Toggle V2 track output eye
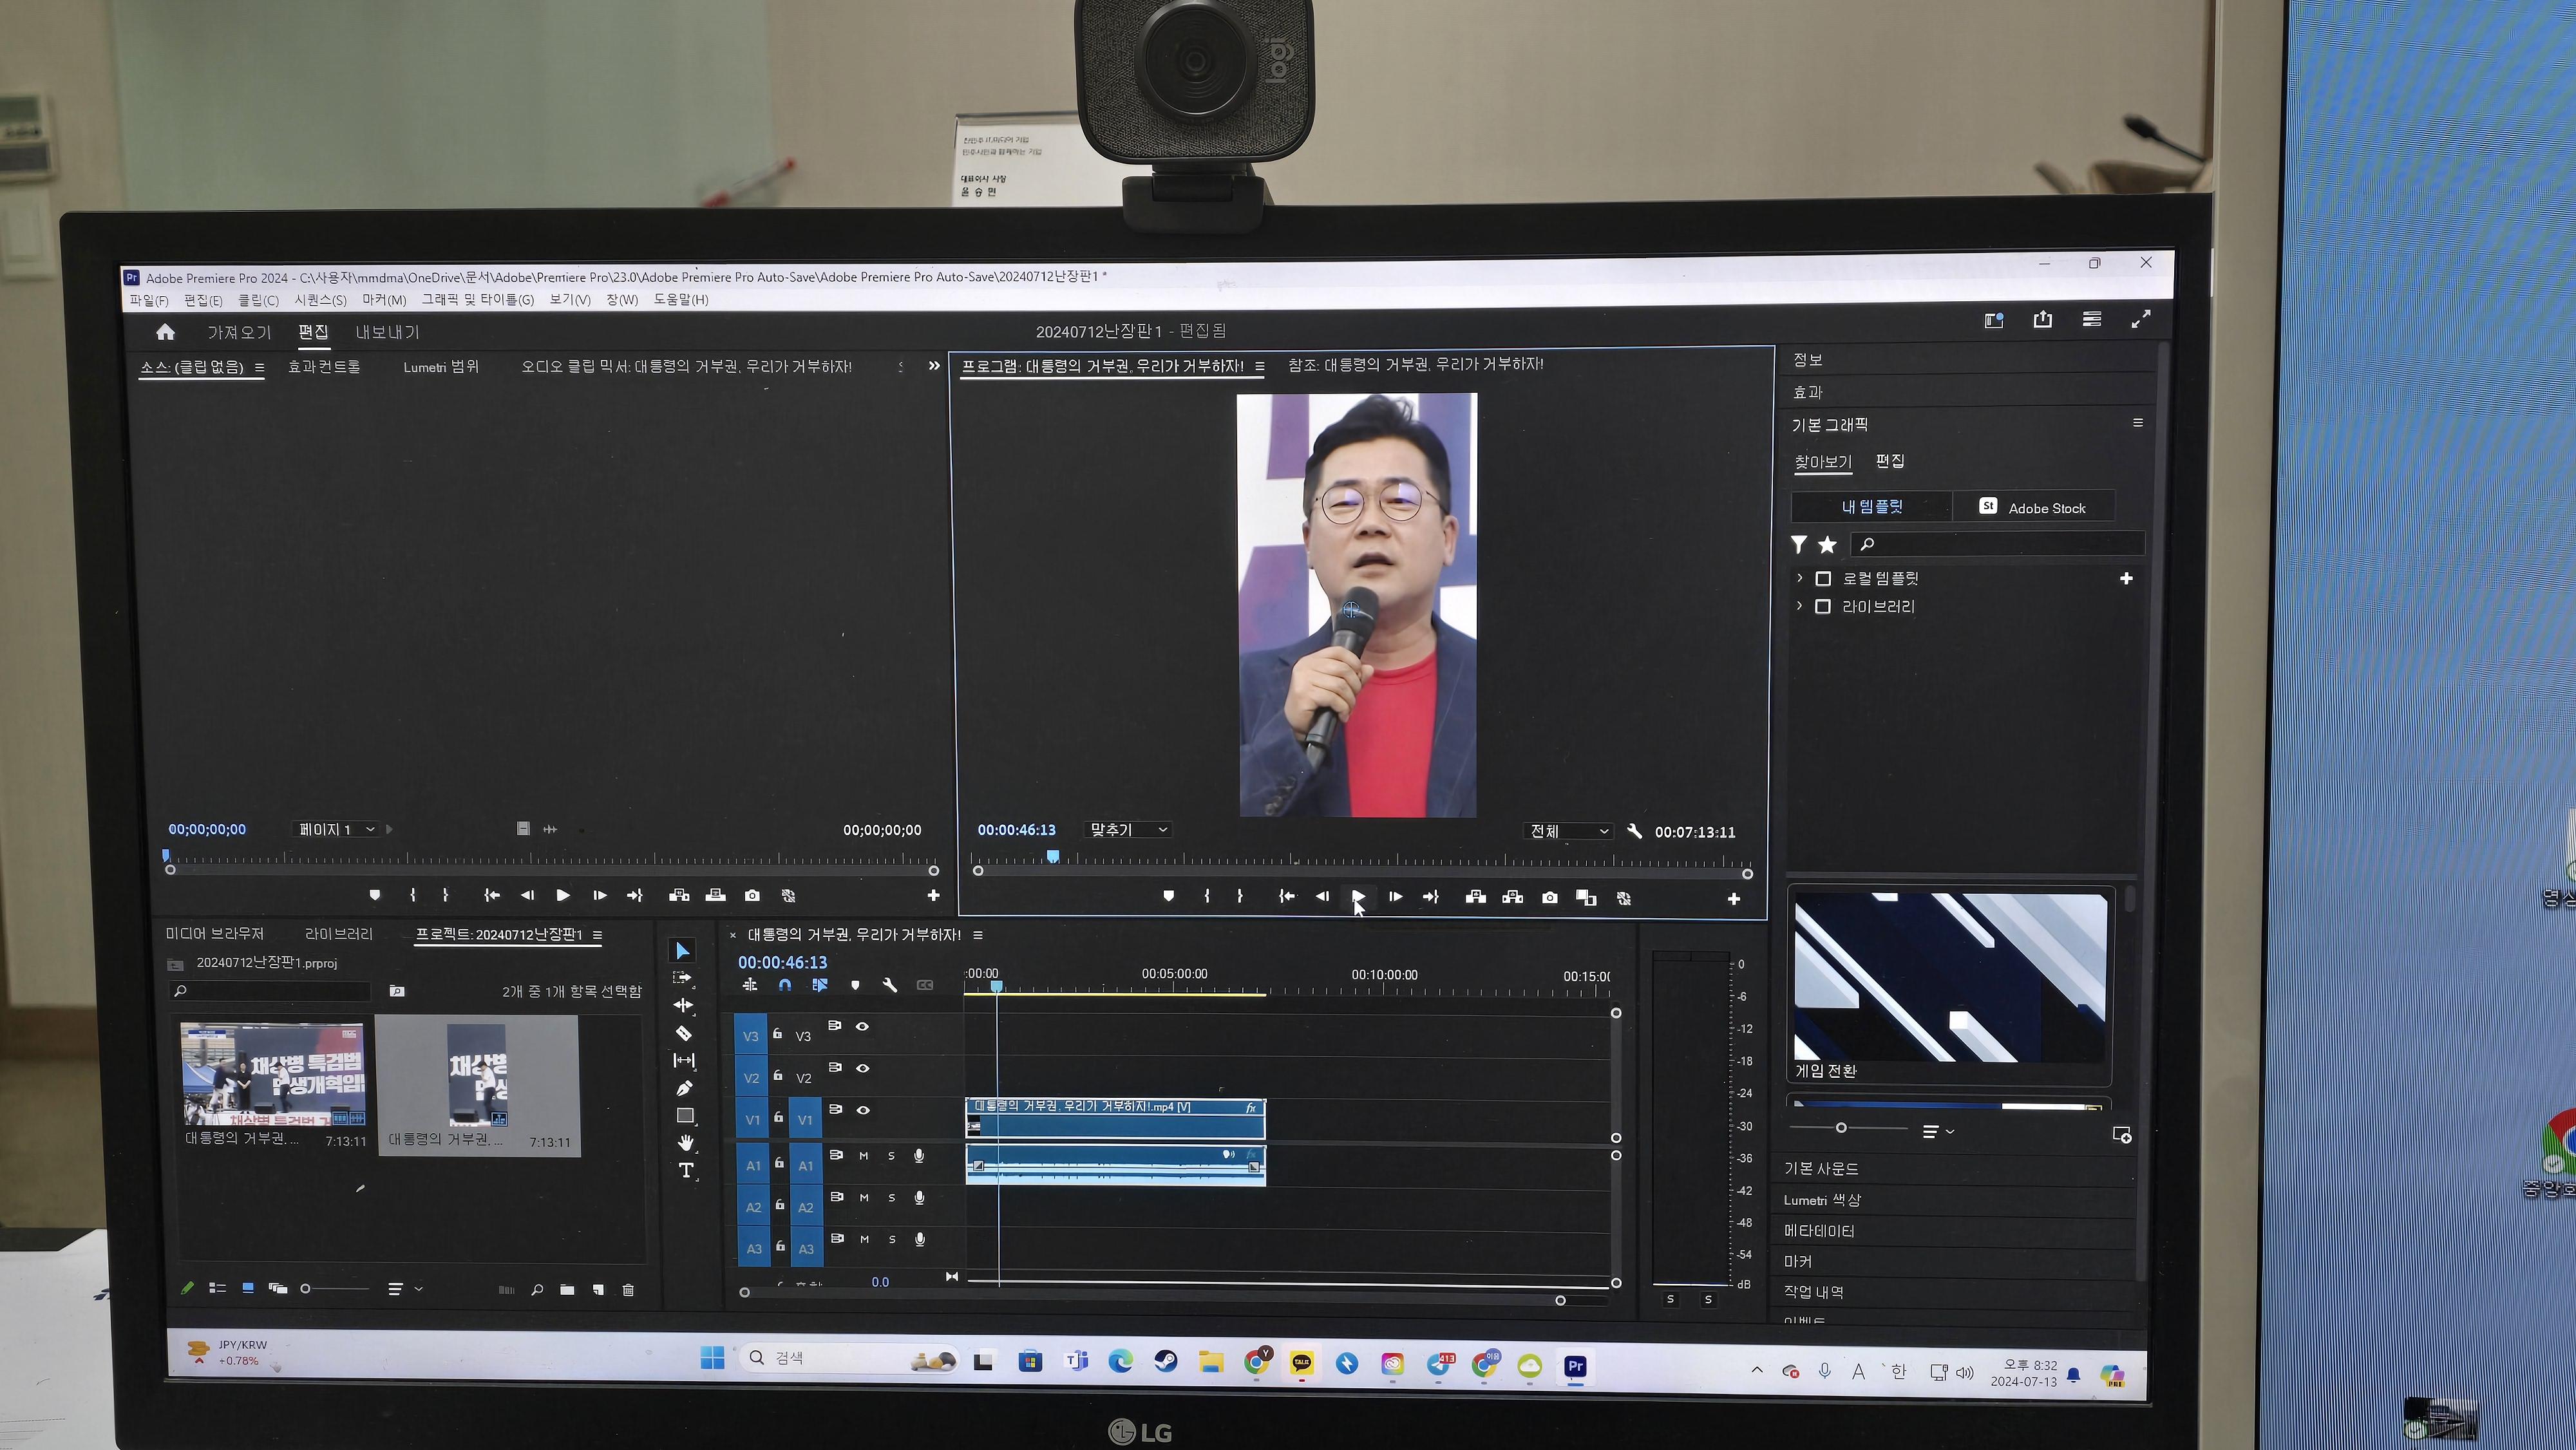This screenshot has width=2576, height=1450. 862,1069
